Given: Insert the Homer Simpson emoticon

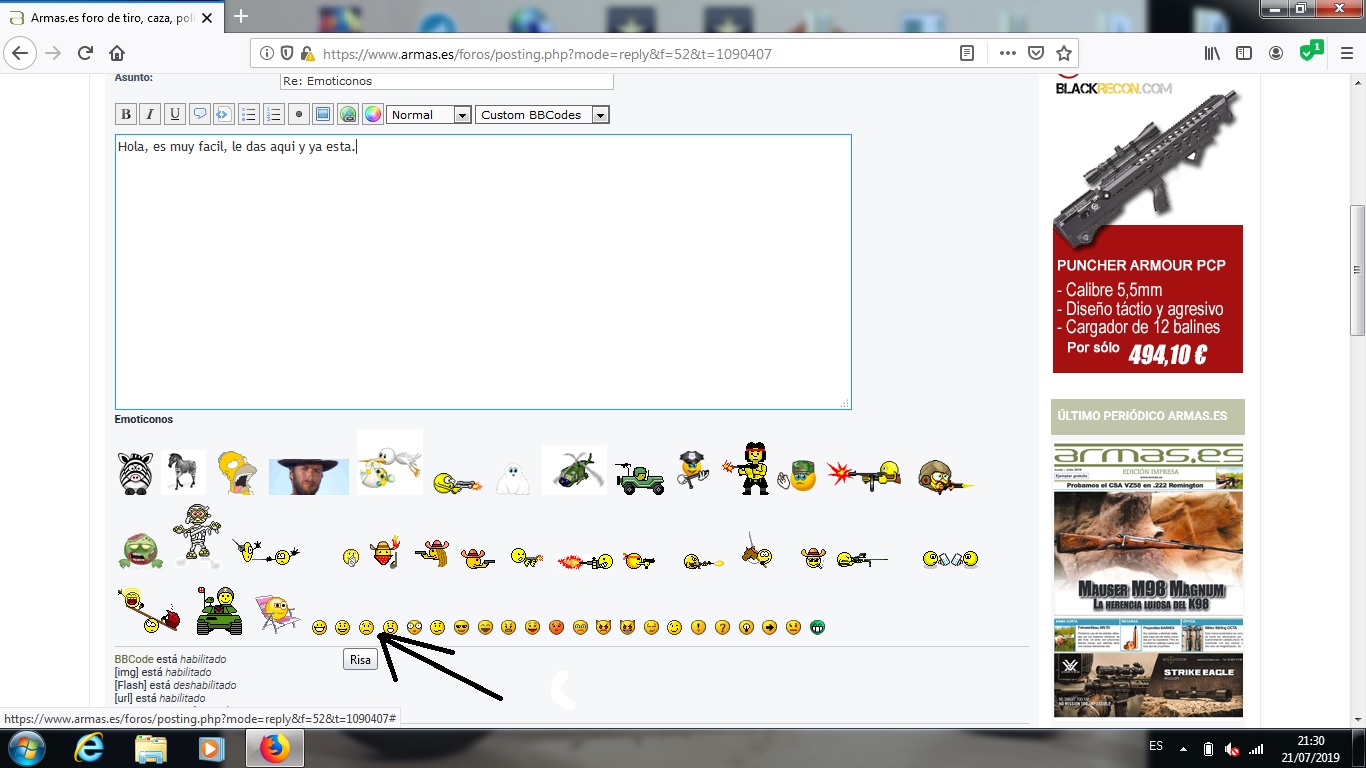Looking at the screenshot, I should 237,472.
